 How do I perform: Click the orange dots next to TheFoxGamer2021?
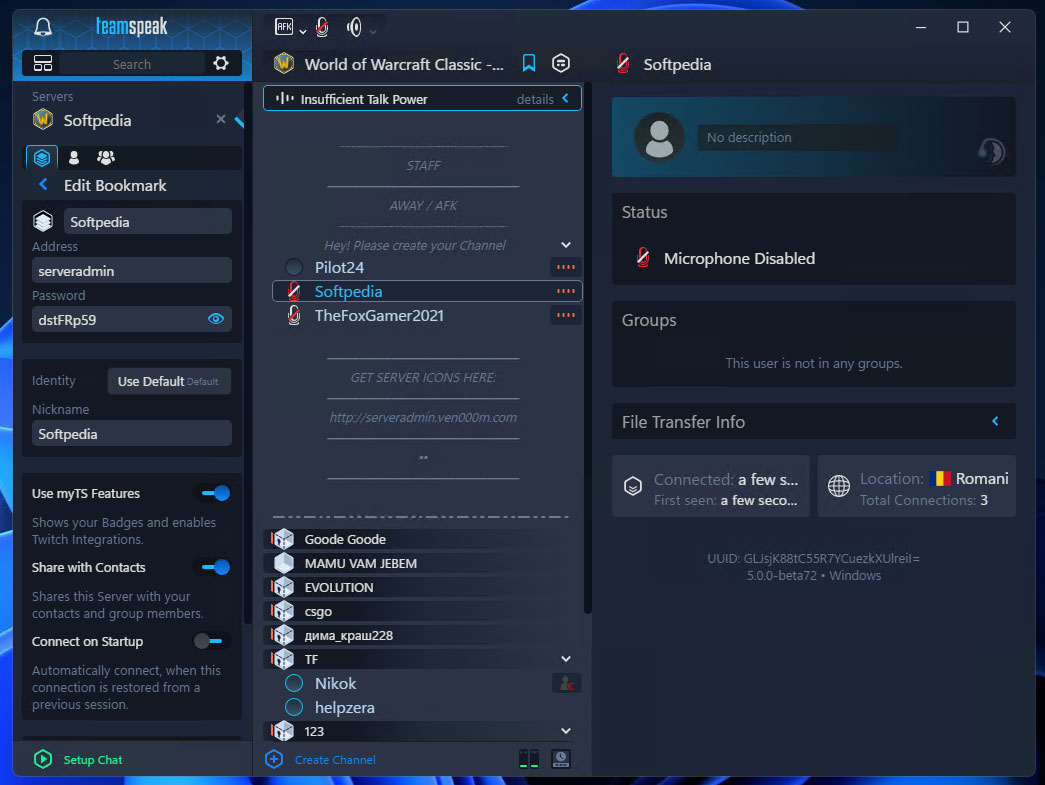point(566,315)
